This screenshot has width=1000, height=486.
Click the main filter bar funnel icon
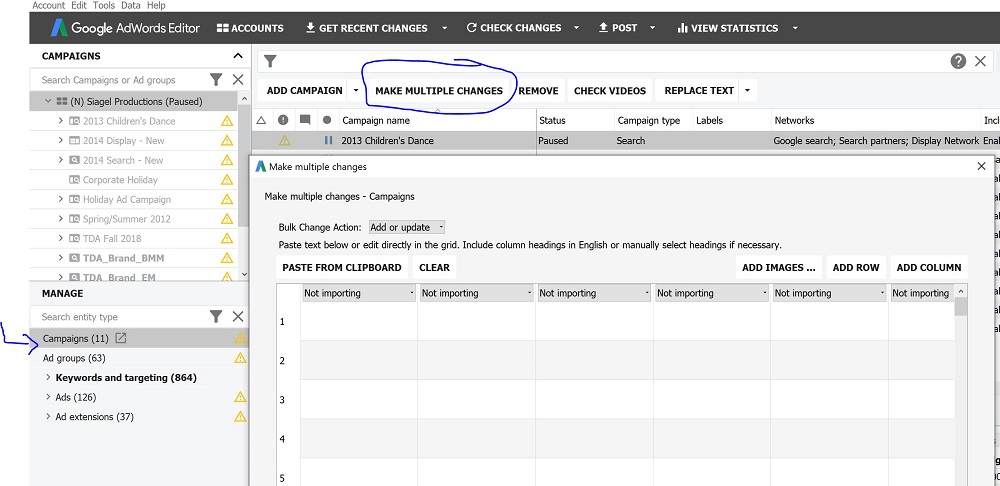[x=270, y=61]
